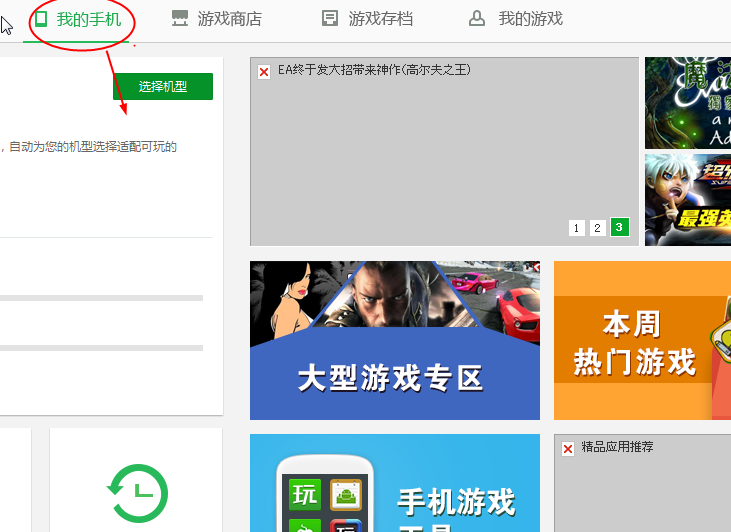Open the 精品应用推荐 panel
Image resolution: width=731 pixels, height=532 pixels.
[x=642, y=483]
